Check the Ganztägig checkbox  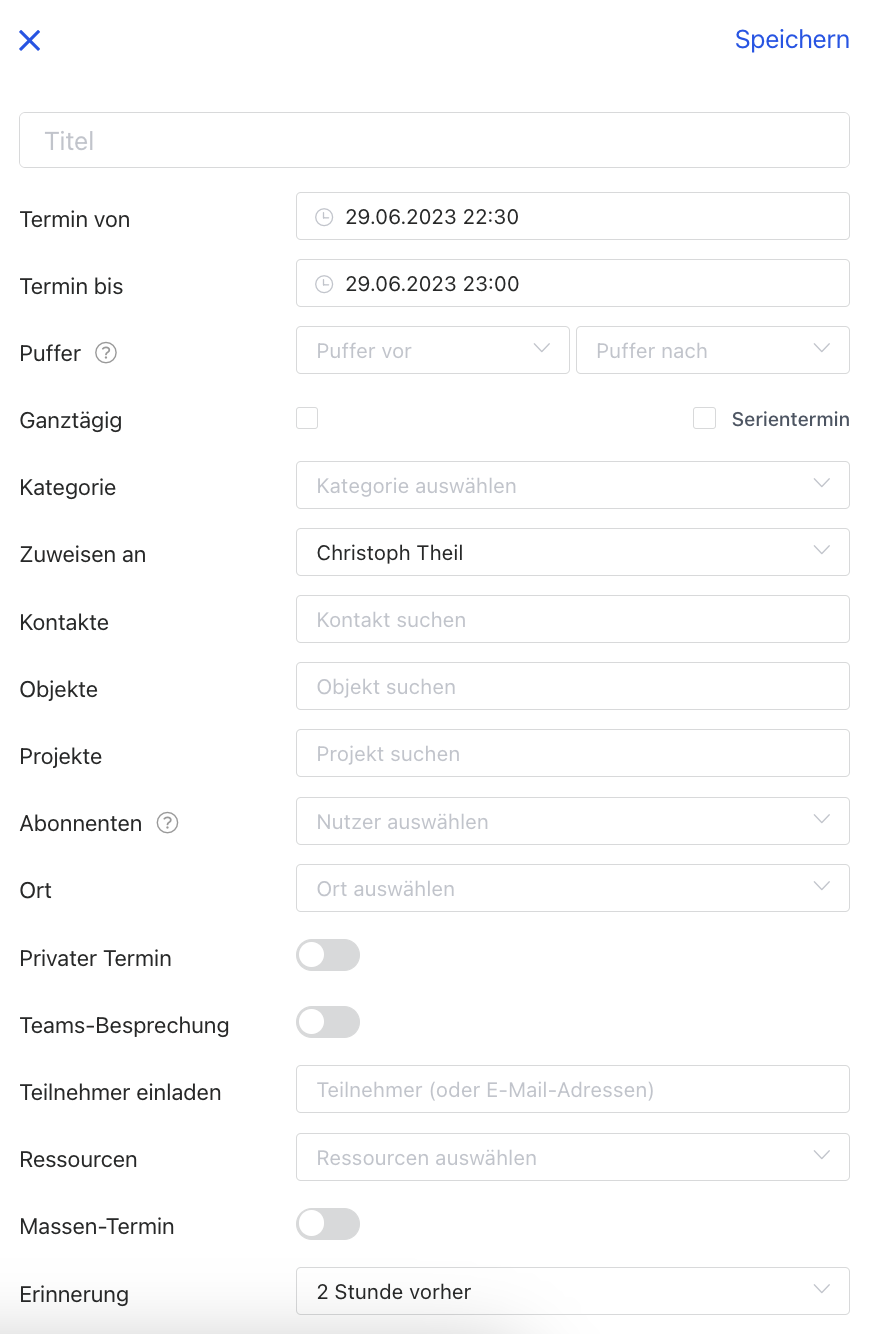tap(307, 418)
